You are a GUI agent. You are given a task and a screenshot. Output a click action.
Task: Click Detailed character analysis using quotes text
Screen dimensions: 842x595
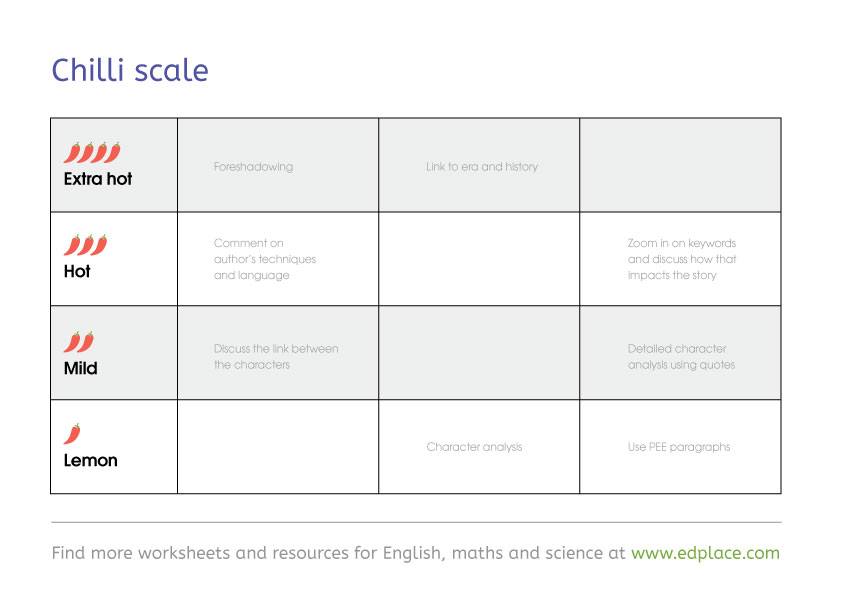(681, 357)
